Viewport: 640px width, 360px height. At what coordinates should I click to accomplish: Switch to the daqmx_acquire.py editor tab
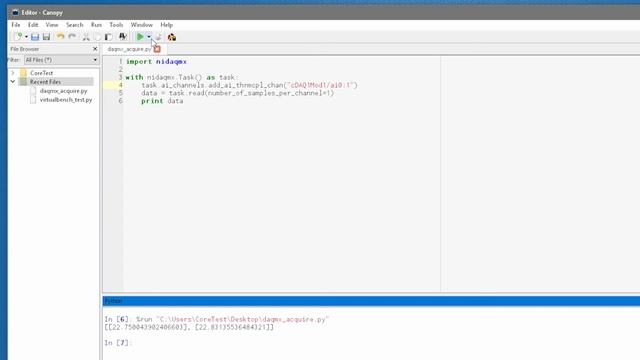(129, 49)
